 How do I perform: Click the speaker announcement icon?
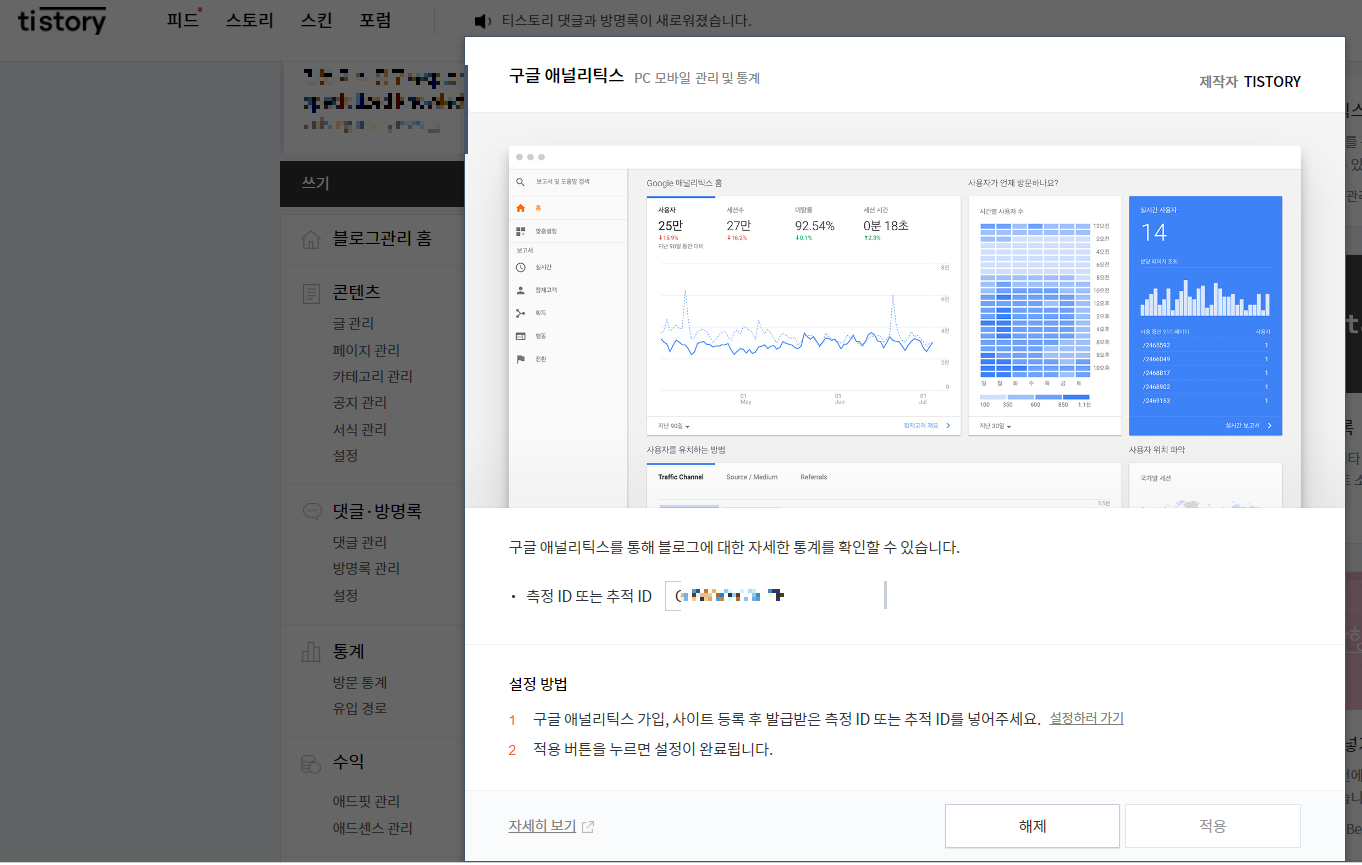483,21
